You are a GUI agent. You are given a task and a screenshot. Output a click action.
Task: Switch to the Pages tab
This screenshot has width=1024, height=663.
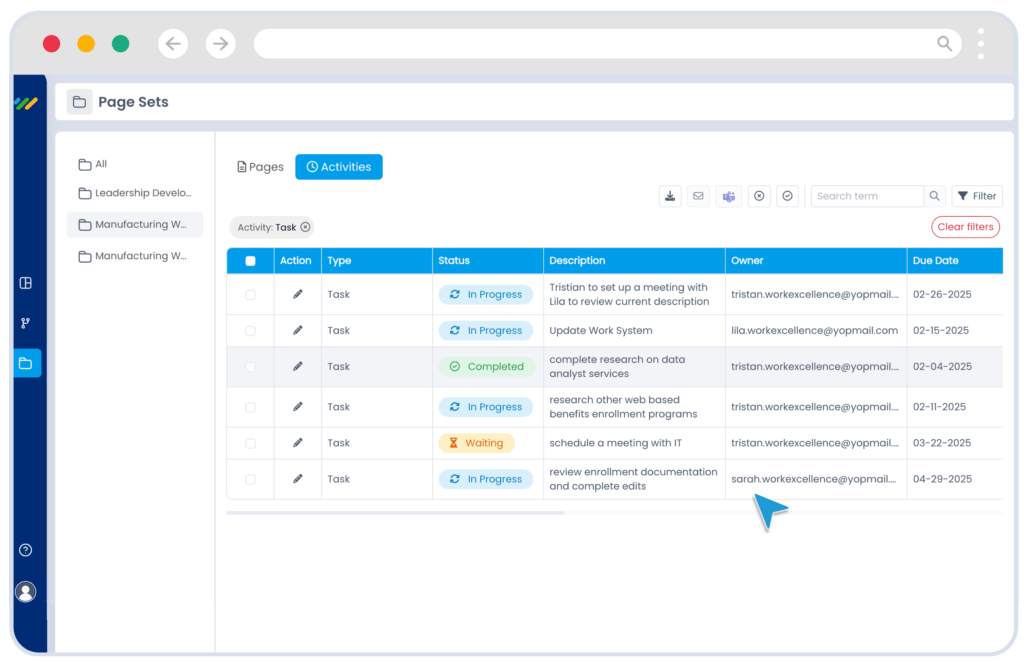click(x=260, y=167)
